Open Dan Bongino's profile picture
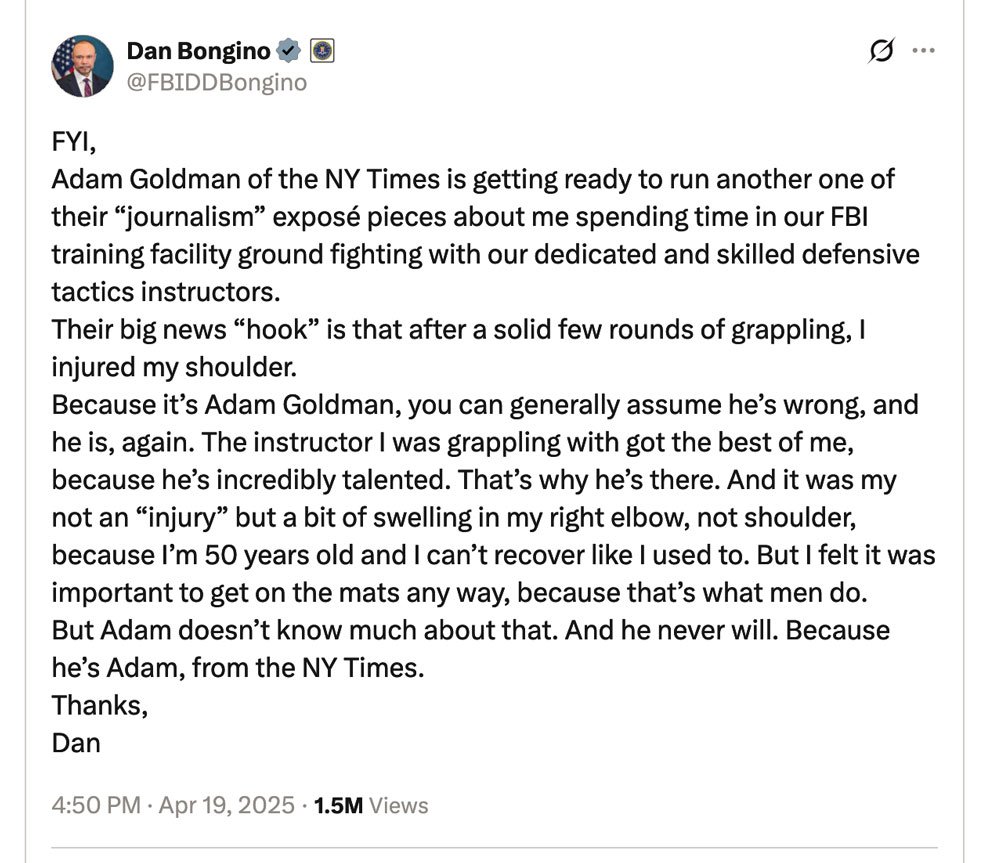The height and width of the screenshot is (863, 990). (x=82, y=66)
